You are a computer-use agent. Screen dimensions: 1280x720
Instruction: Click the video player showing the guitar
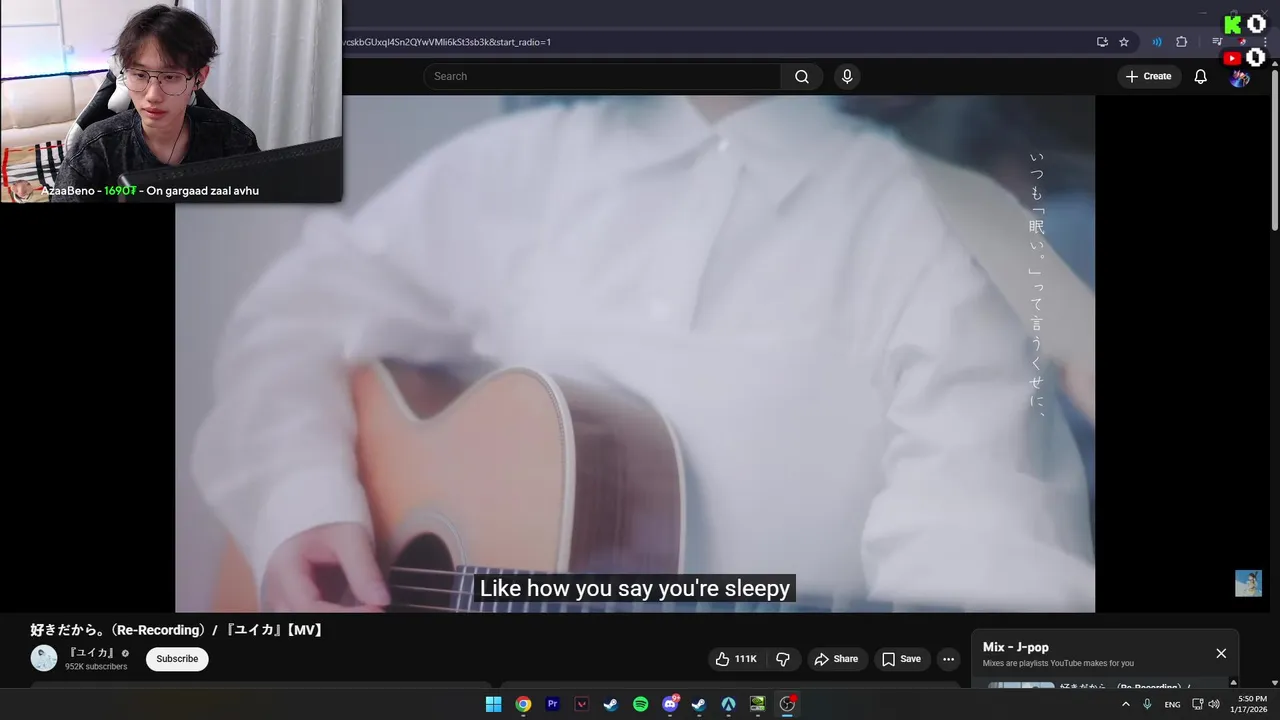(x=635, y=354)
